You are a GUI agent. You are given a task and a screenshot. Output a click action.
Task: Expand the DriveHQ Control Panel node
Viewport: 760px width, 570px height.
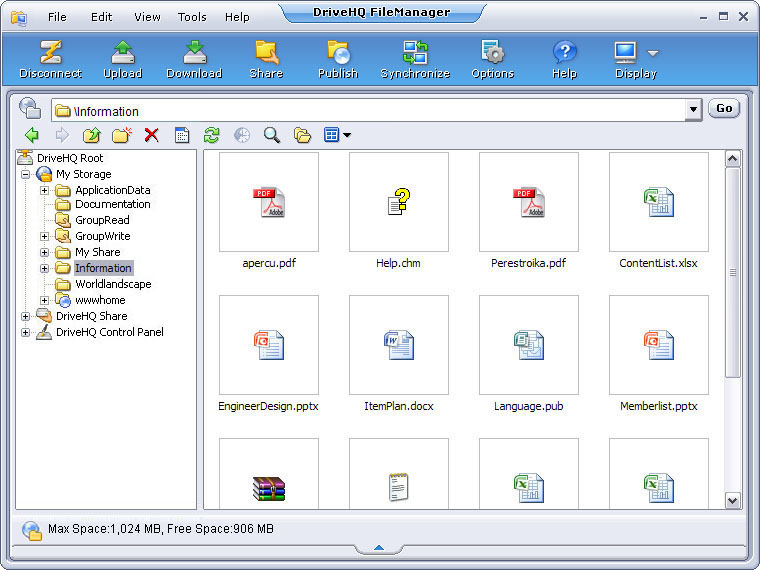(x=25, y=332)
